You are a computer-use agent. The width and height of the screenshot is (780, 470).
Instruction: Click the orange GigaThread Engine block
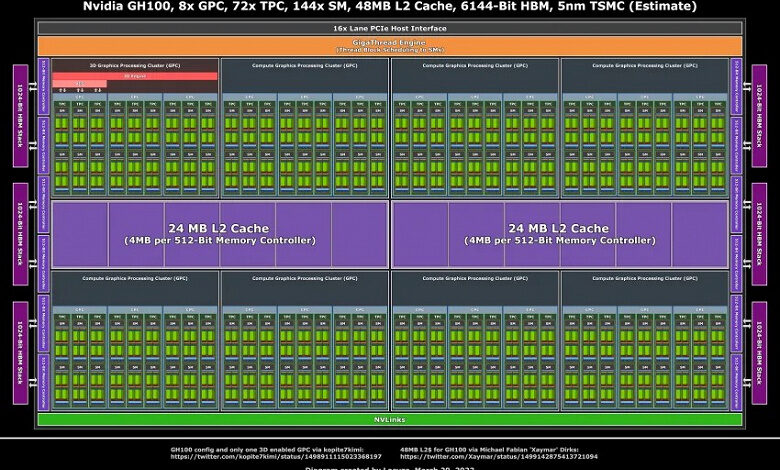(x=390, y=46)
